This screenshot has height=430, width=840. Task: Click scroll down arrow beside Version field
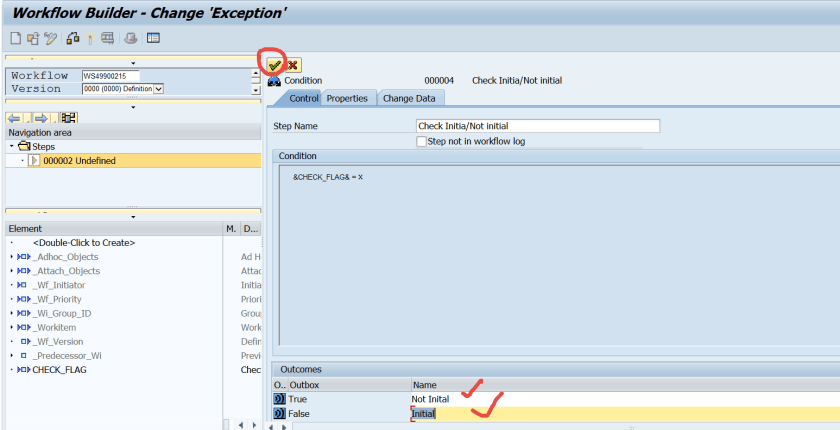coord(256,90)
